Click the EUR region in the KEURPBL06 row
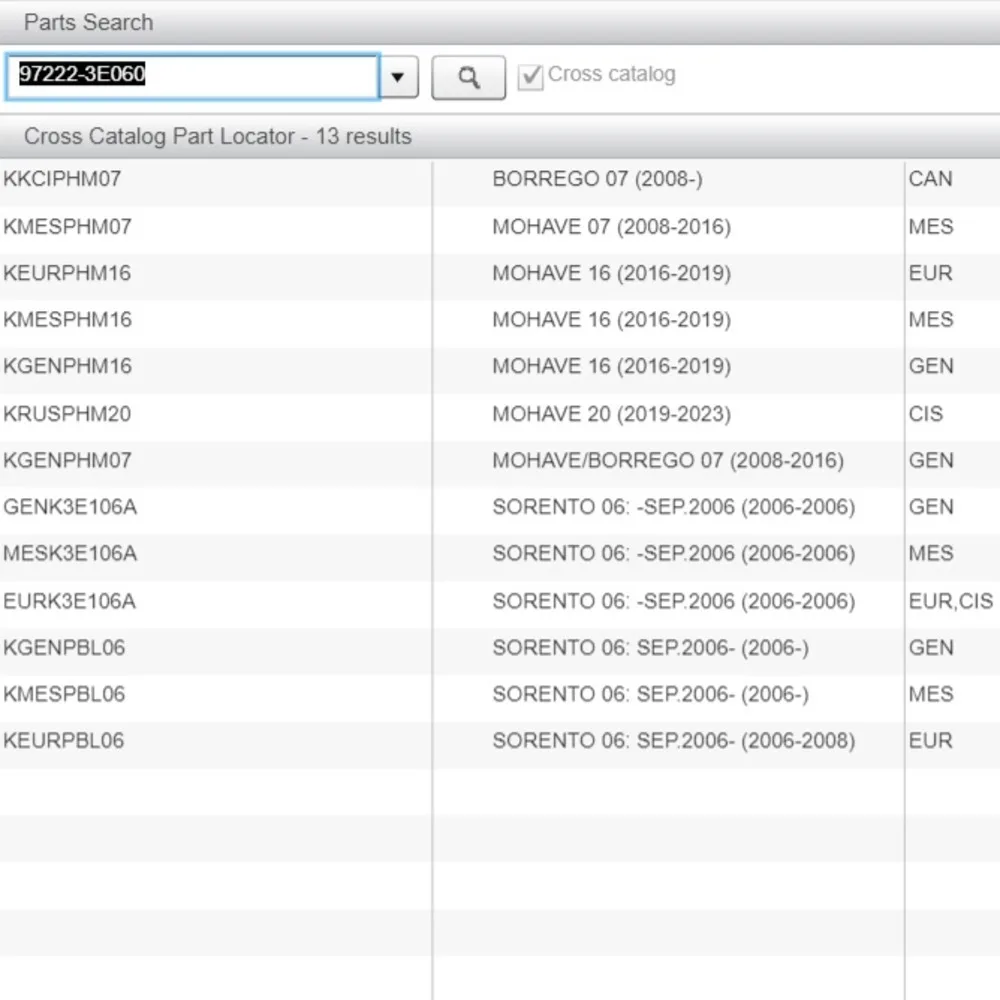Screen dimensions: 1000x1000 click(930, 741)
